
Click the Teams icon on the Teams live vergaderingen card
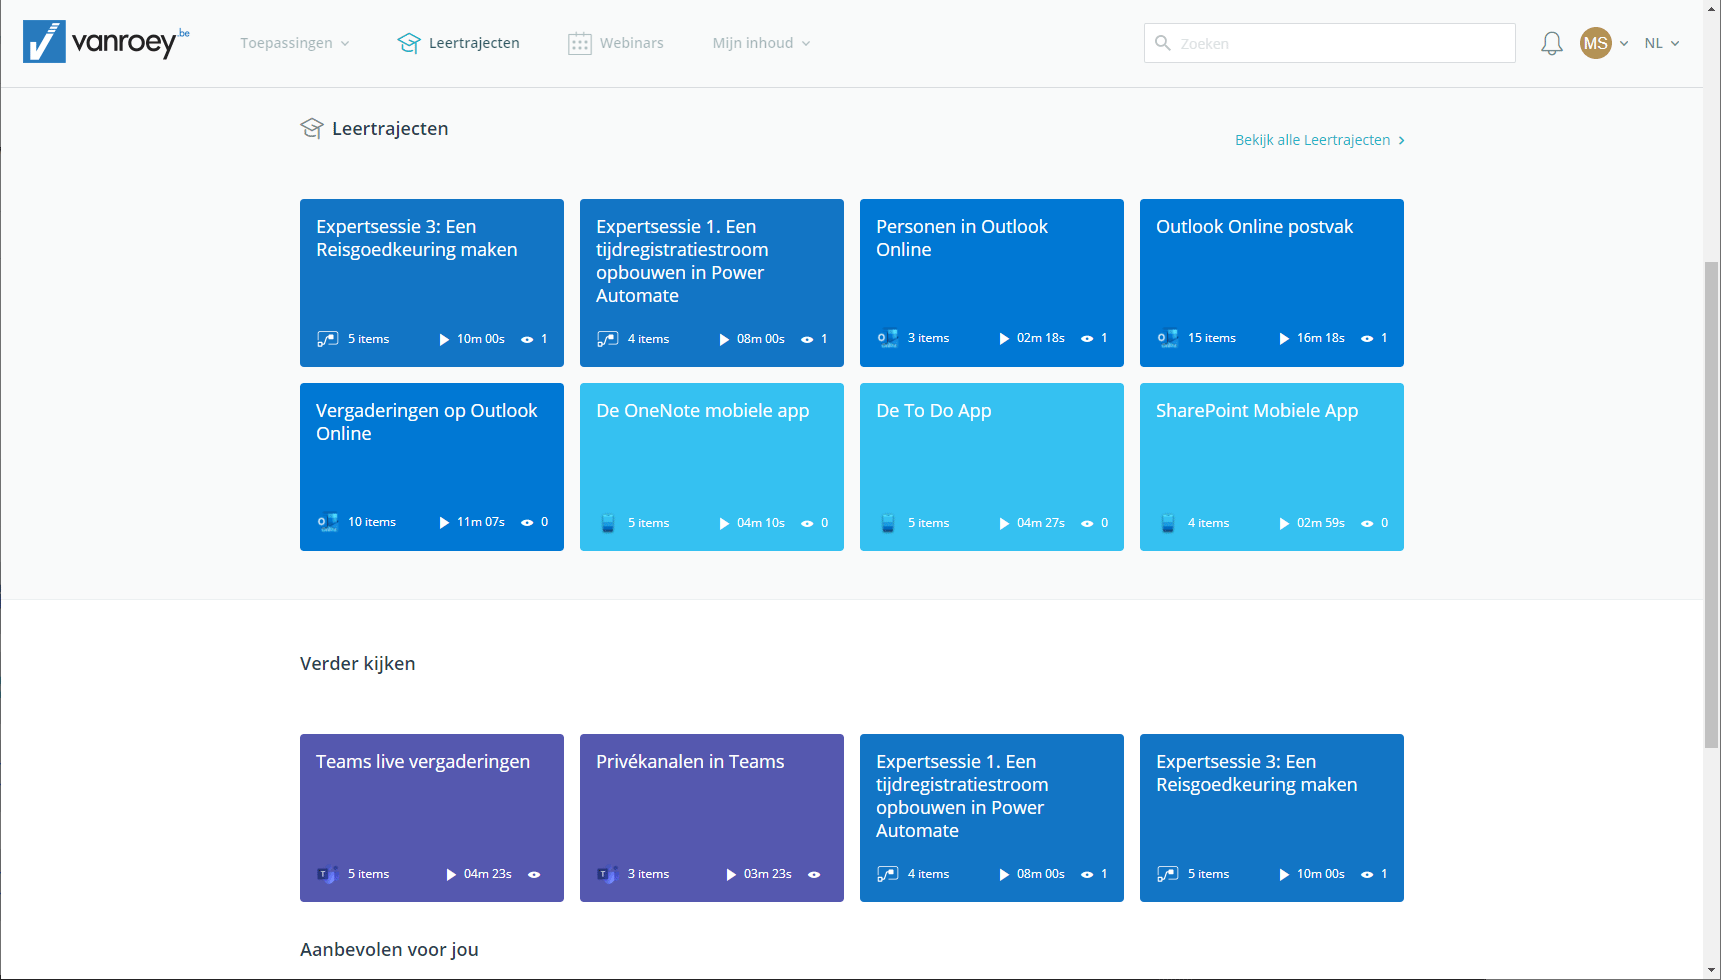coord(328,874)
